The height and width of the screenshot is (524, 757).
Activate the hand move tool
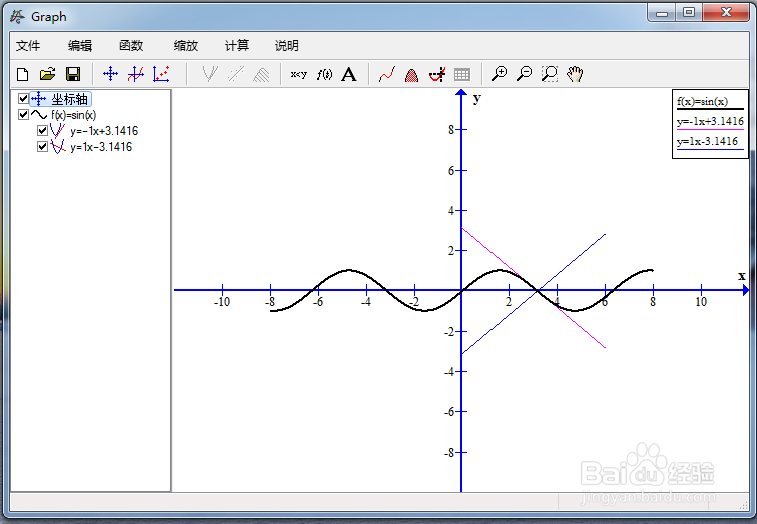pos(575,74)
